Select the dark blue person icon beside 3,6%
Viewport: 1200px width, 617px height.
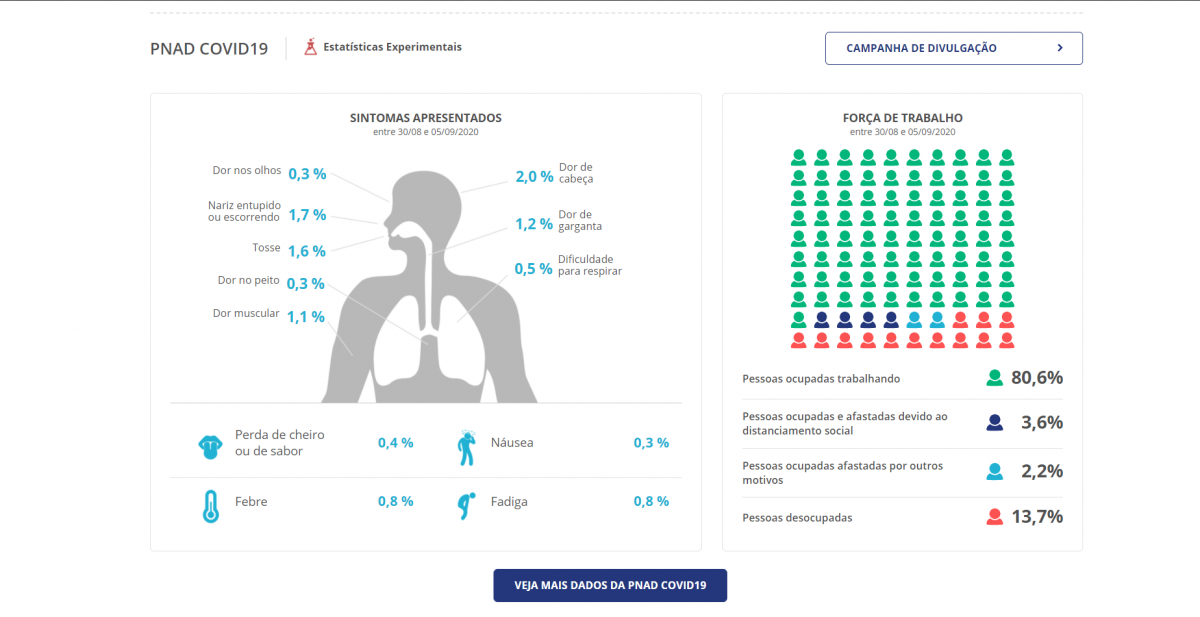pos(994,422)
